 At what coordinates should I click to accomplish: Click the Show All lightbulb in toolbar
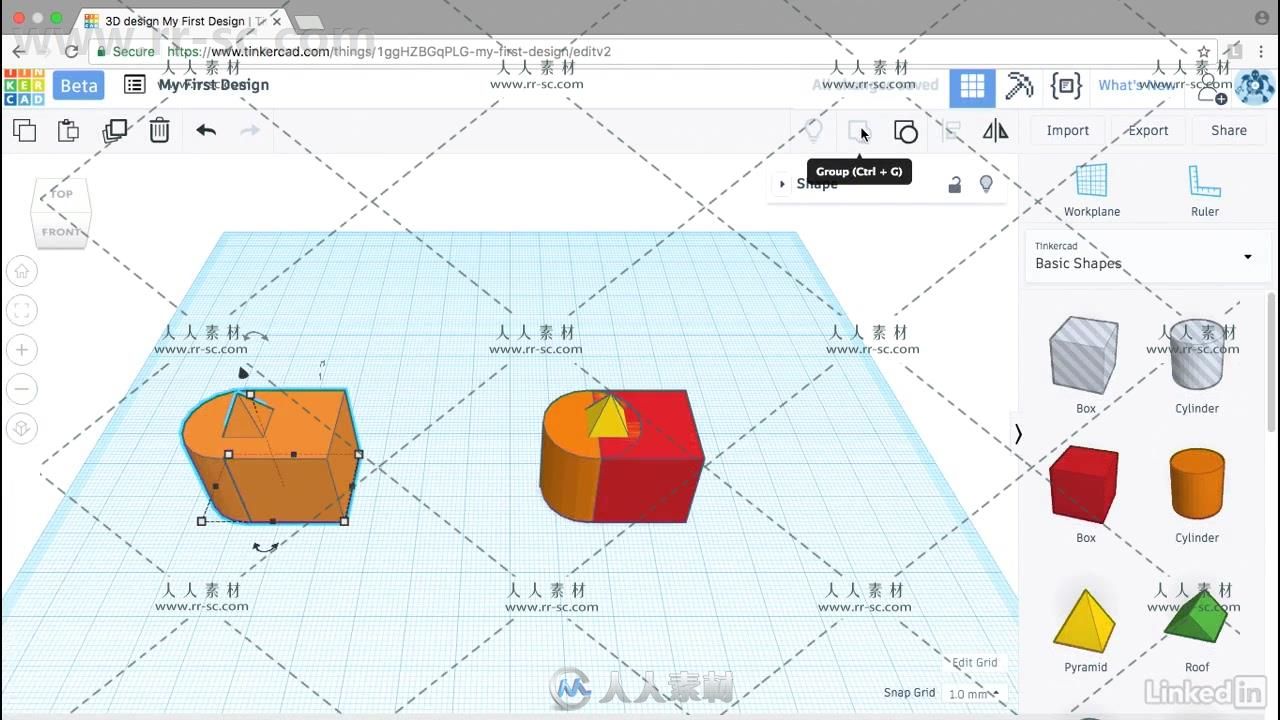(814, 130)
